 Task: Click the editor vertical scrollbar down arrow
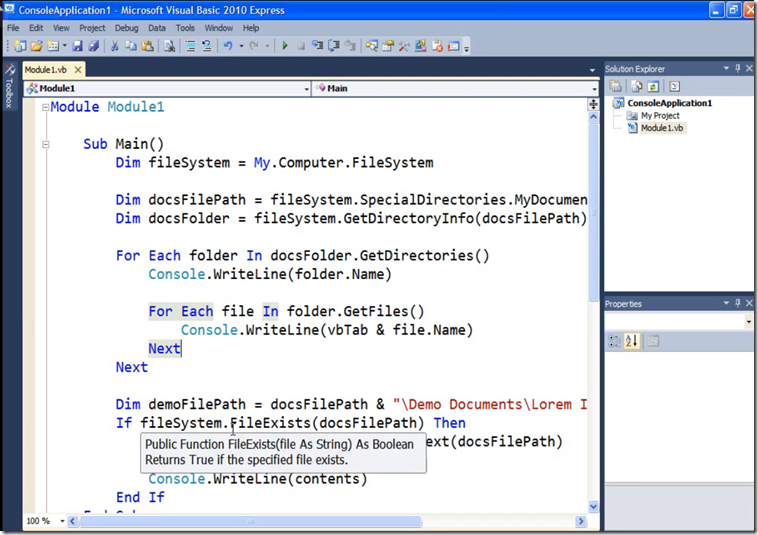coord(593,506)
